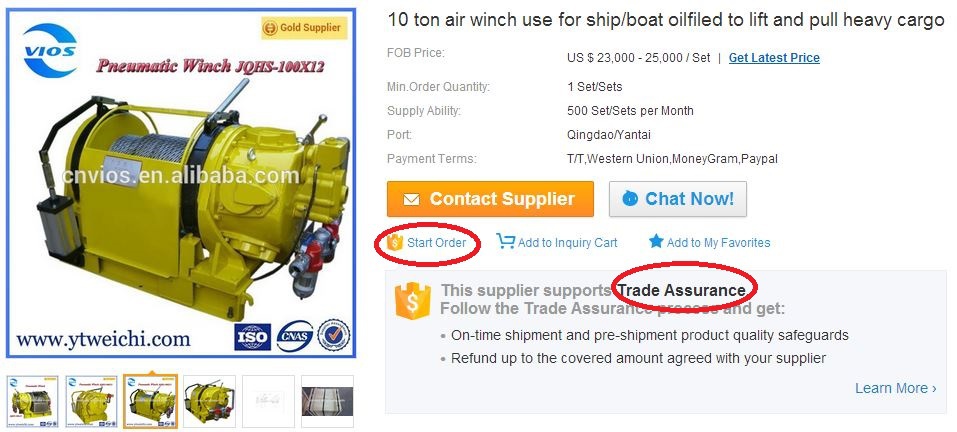
Task: Click the Start Order shield icon
Action: (x=395, y=242)
